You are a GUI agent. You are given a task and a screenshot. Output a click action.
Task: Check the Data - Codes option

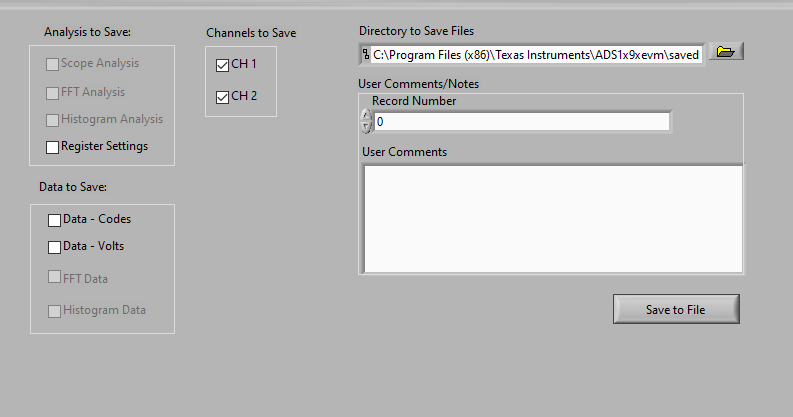(54, 220)
